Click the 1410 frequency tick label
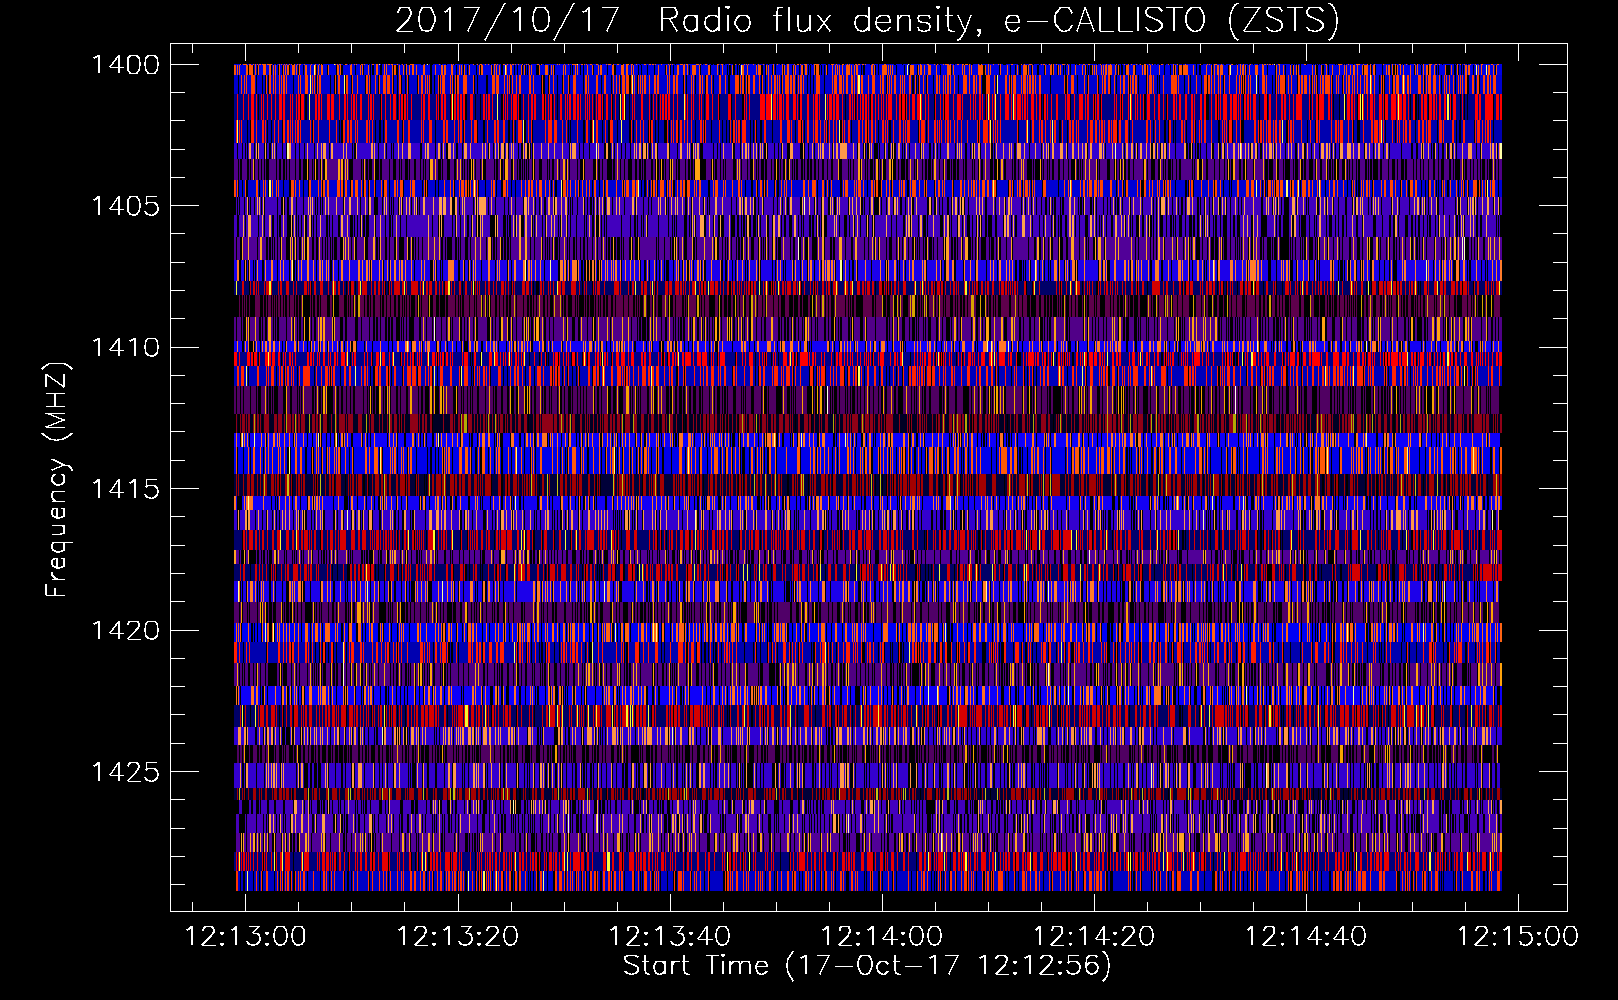Viewport: 1618px width, 1000px height. click(126, 348)
